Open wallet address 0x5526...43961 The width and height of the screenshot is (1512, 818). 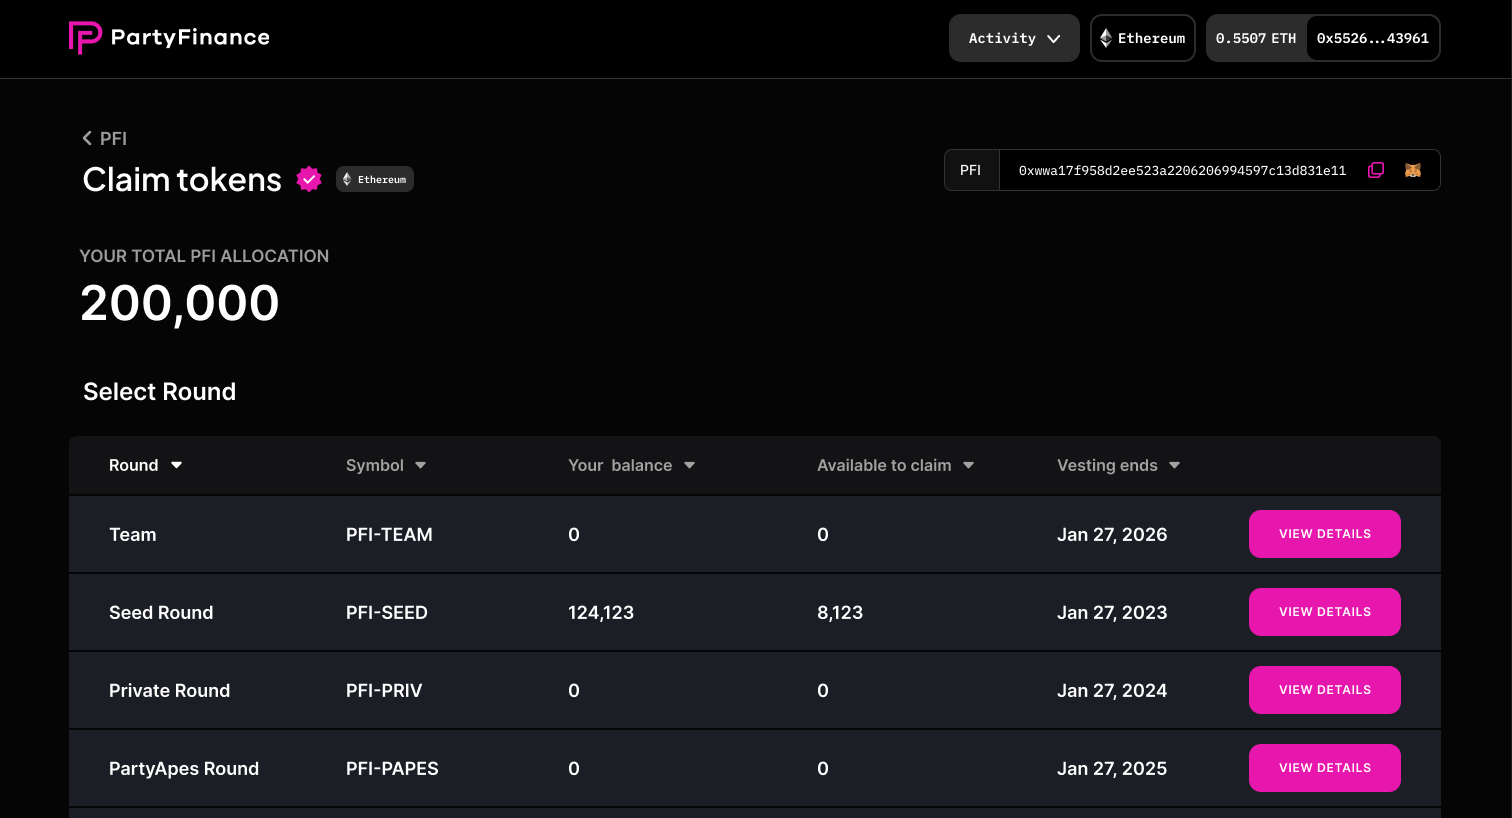[x=1372, y=38]
